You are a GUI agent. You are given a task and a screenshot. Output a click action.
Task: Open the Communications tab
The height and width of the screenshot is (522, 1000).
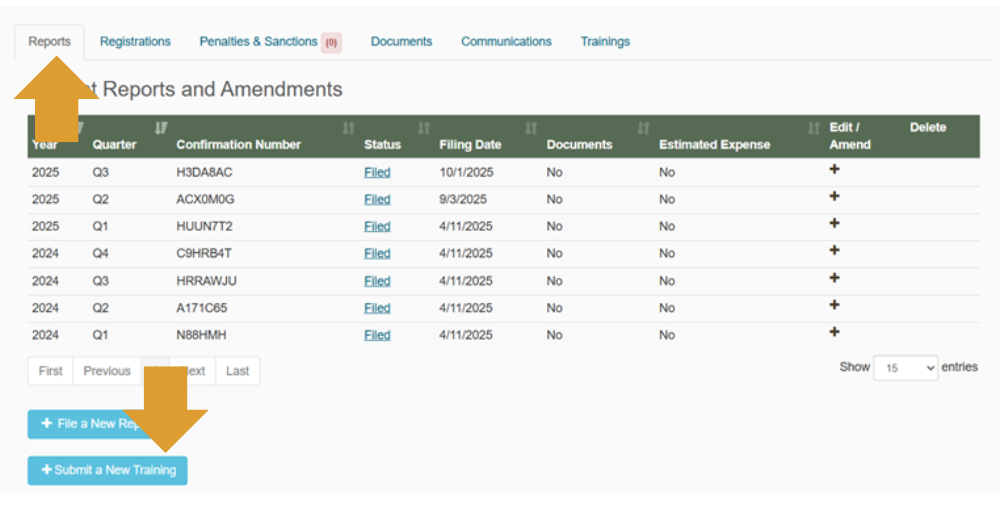[506, 41]
